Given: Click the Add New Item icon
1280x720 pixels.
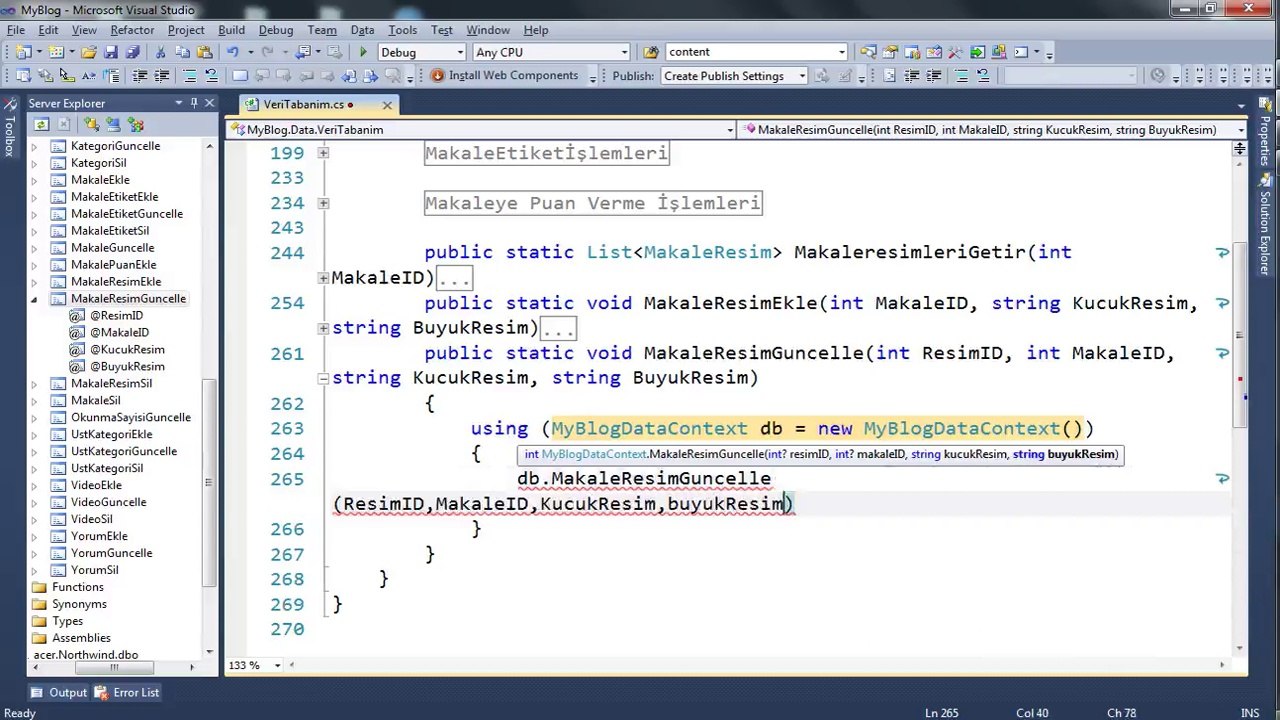Looking at the screenshot, I should pos(56,52).
